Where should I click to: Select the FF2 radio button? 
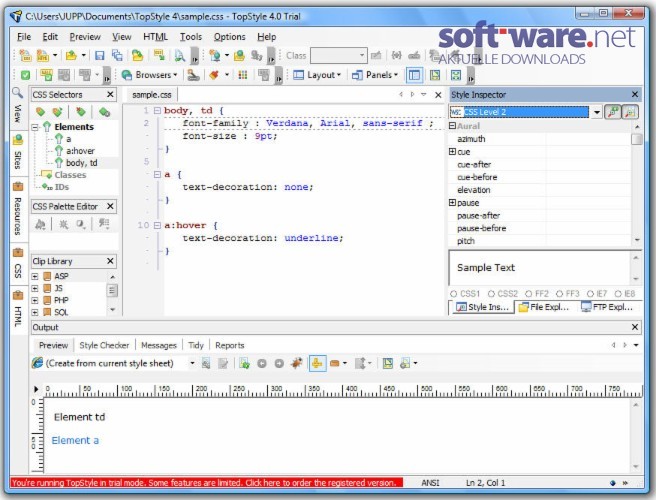529,294
